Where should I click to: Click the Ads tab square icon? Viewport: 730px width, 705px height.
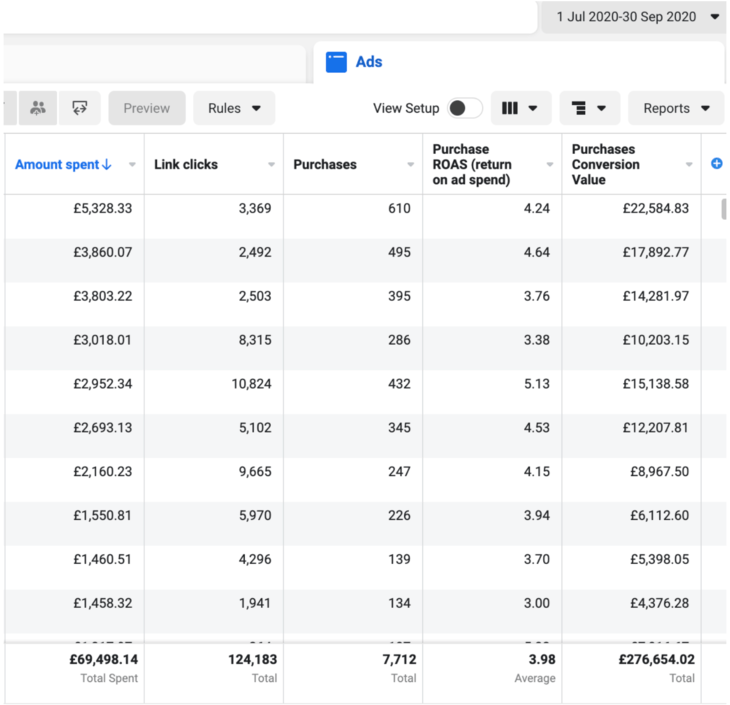point(336,62)
